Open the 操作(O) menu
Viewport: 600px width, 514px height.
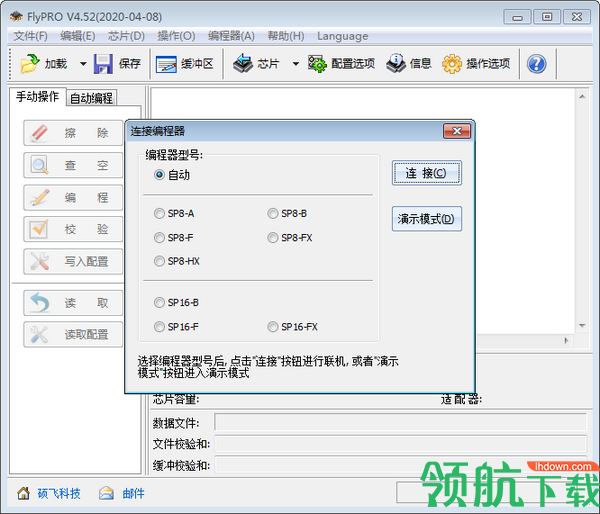pos(176,36)
